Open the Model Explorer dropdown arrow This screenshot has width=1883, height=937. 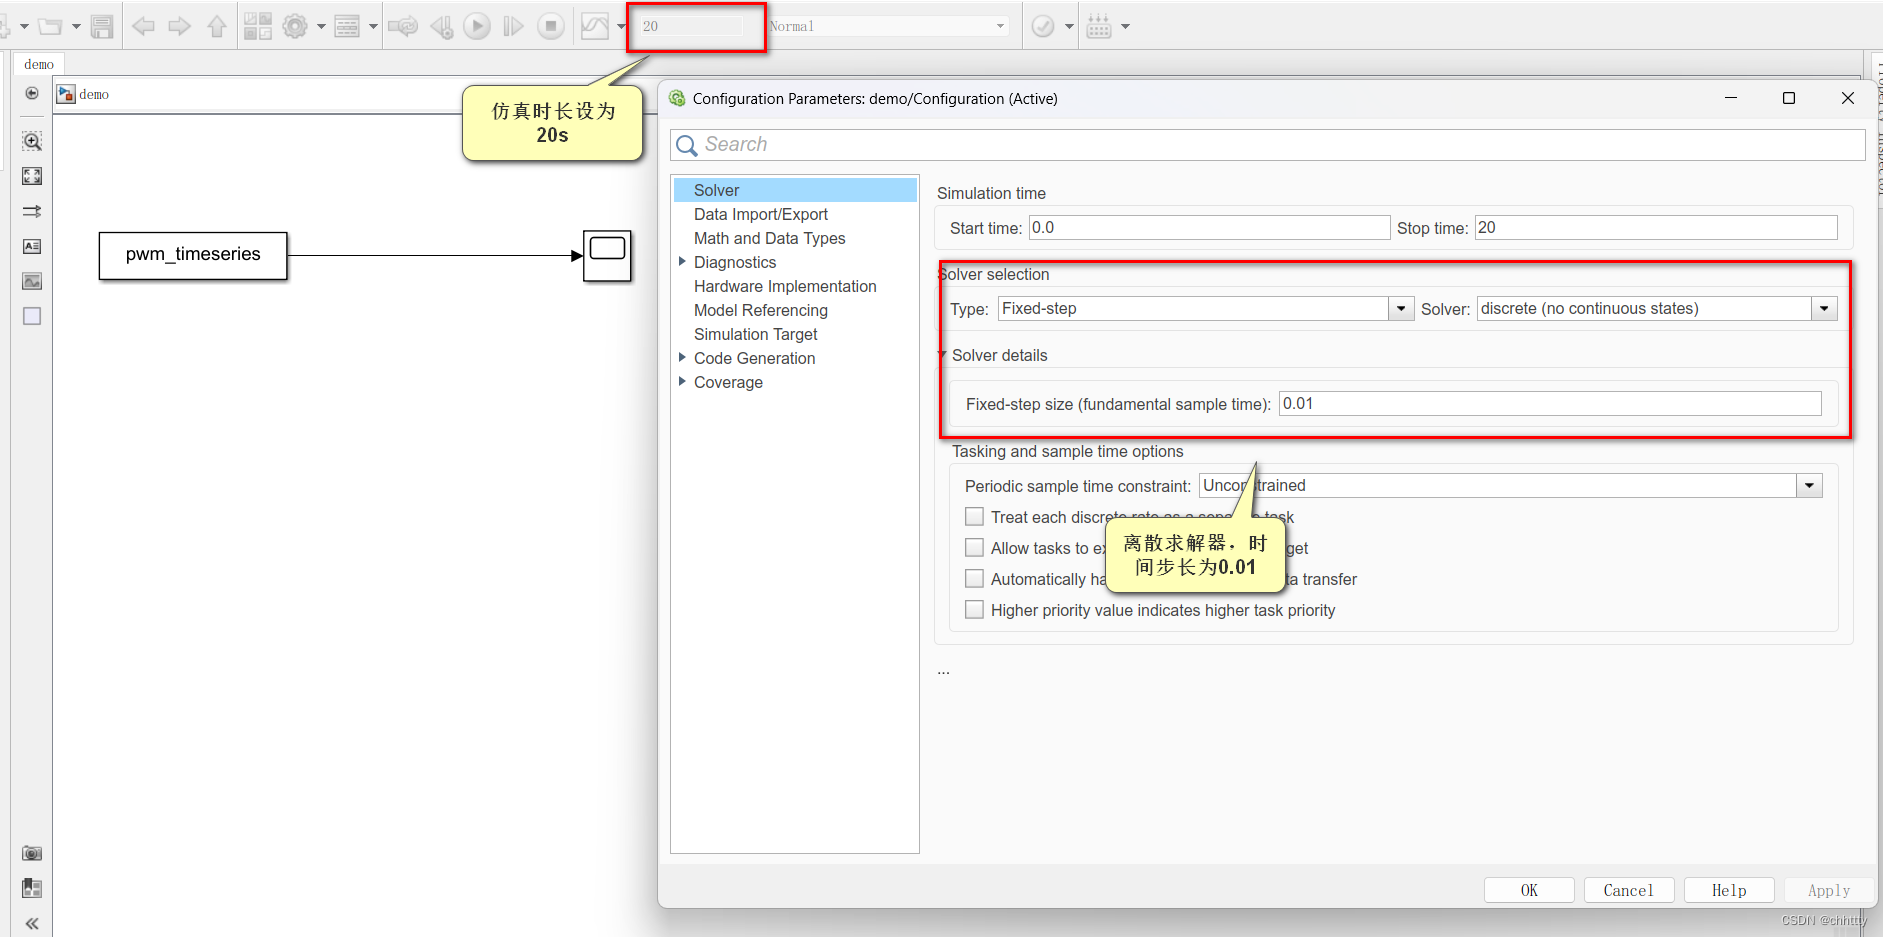(x=373, y=27)
